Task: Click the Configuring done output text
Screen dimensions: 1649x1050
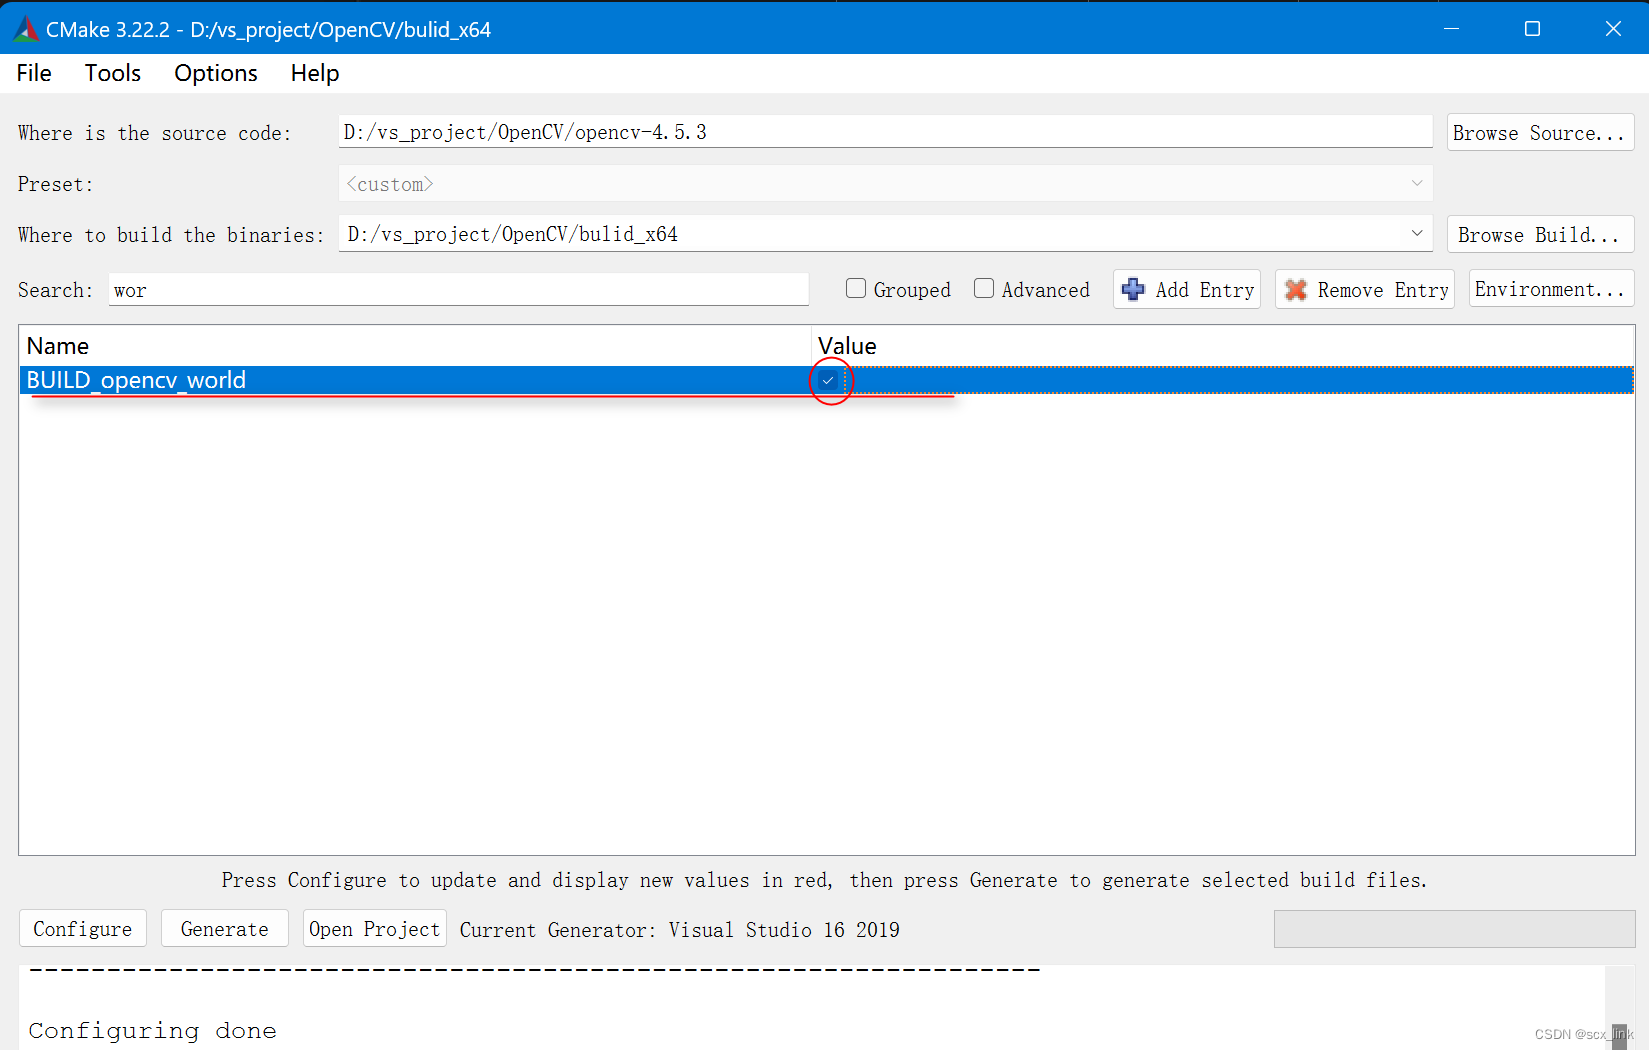Action: coord(152,1031)
